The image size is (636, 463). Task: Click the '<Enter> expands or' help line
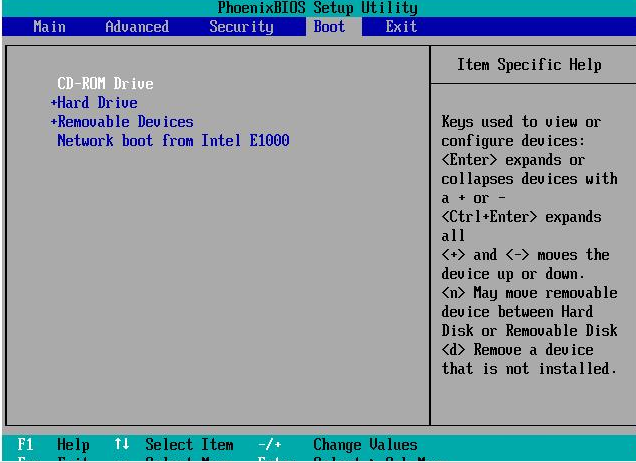(x=513, y=160)
